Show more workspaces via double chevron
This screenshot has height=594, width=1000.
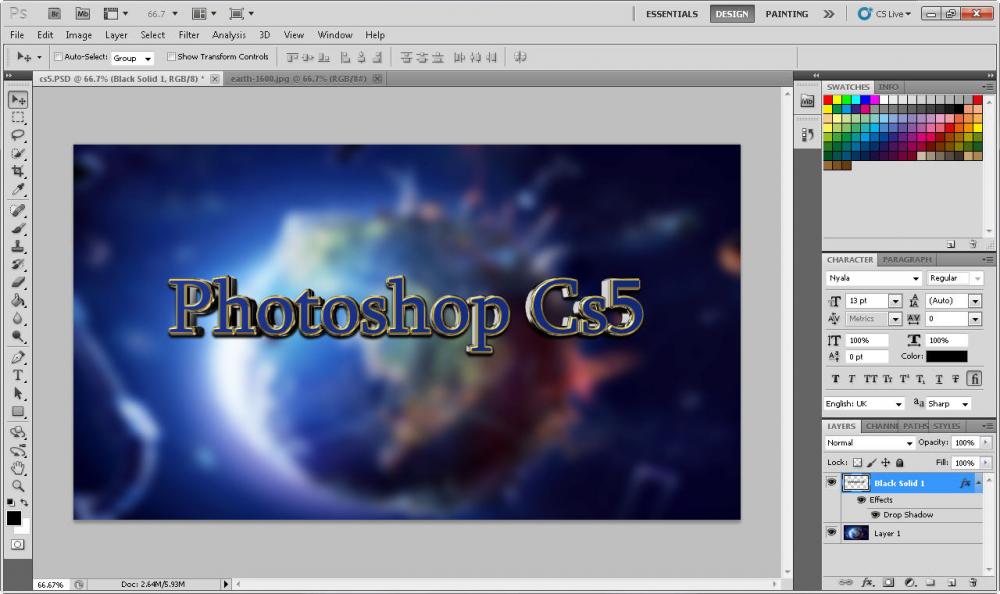[x=828, y=14]
